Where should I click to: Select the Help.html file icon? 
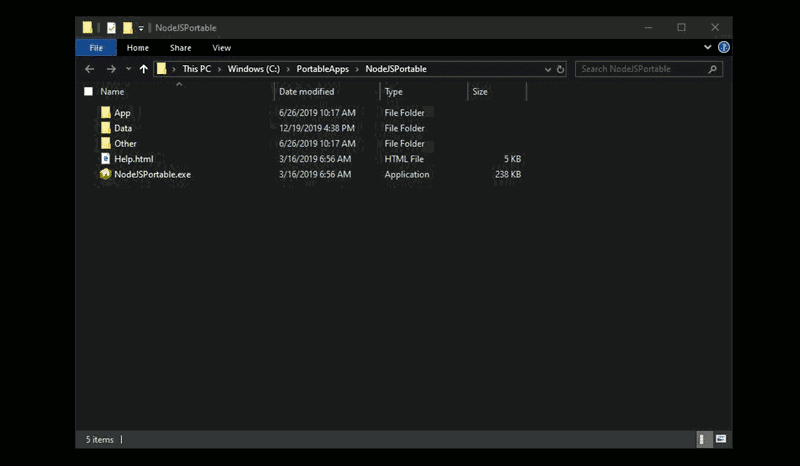[106, 159]
